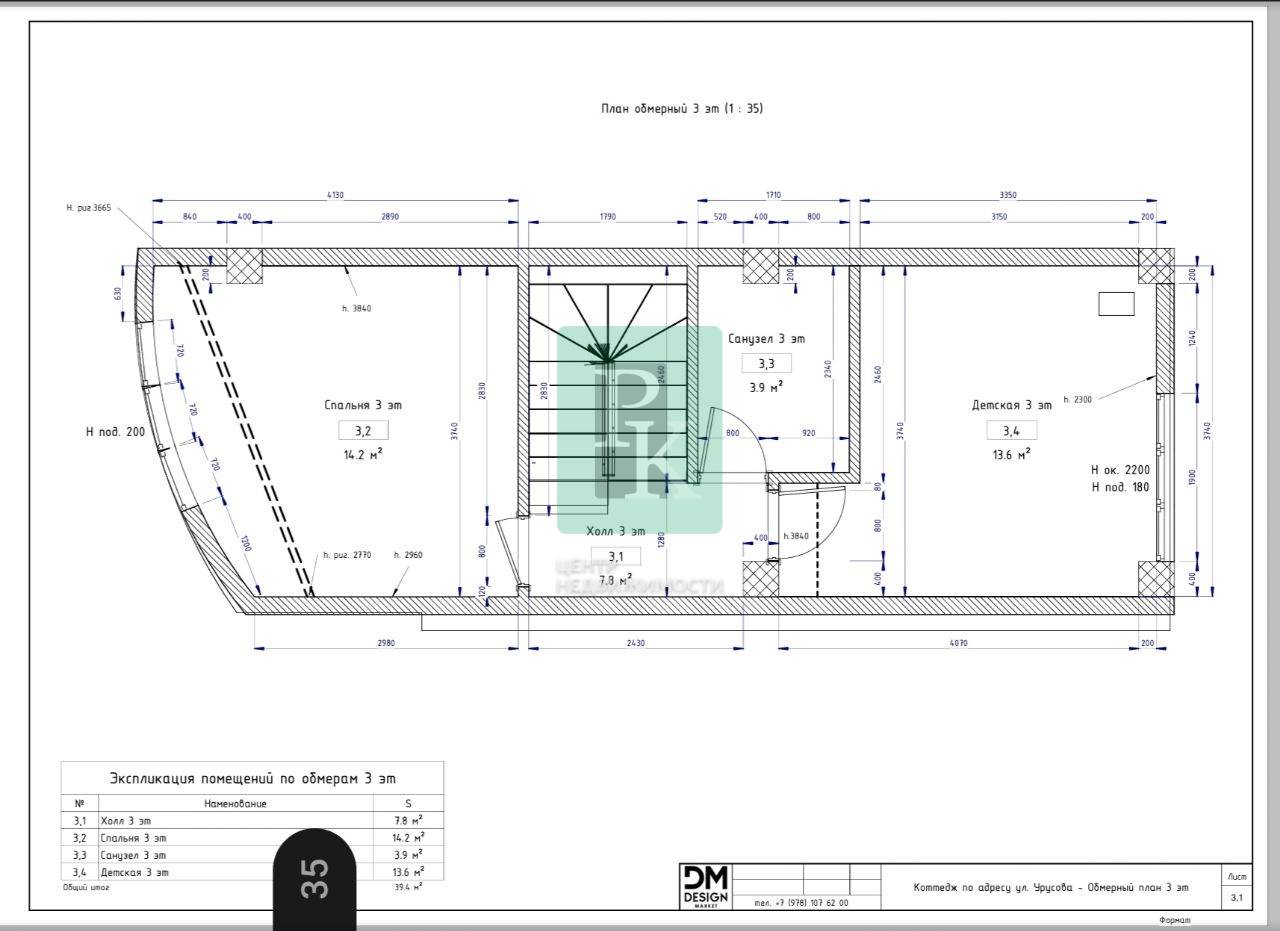Select the small rectangle in Детская room
The height and width of the screenshot is (931, 1280).
(x=1116, y=303)
